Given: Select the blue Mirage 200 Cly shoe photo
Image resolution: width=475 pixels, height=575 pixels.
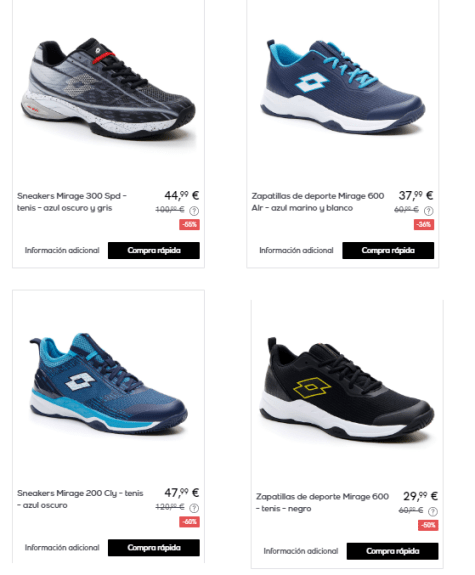Looking at the screenshot, I should click(x=108, y=383).
